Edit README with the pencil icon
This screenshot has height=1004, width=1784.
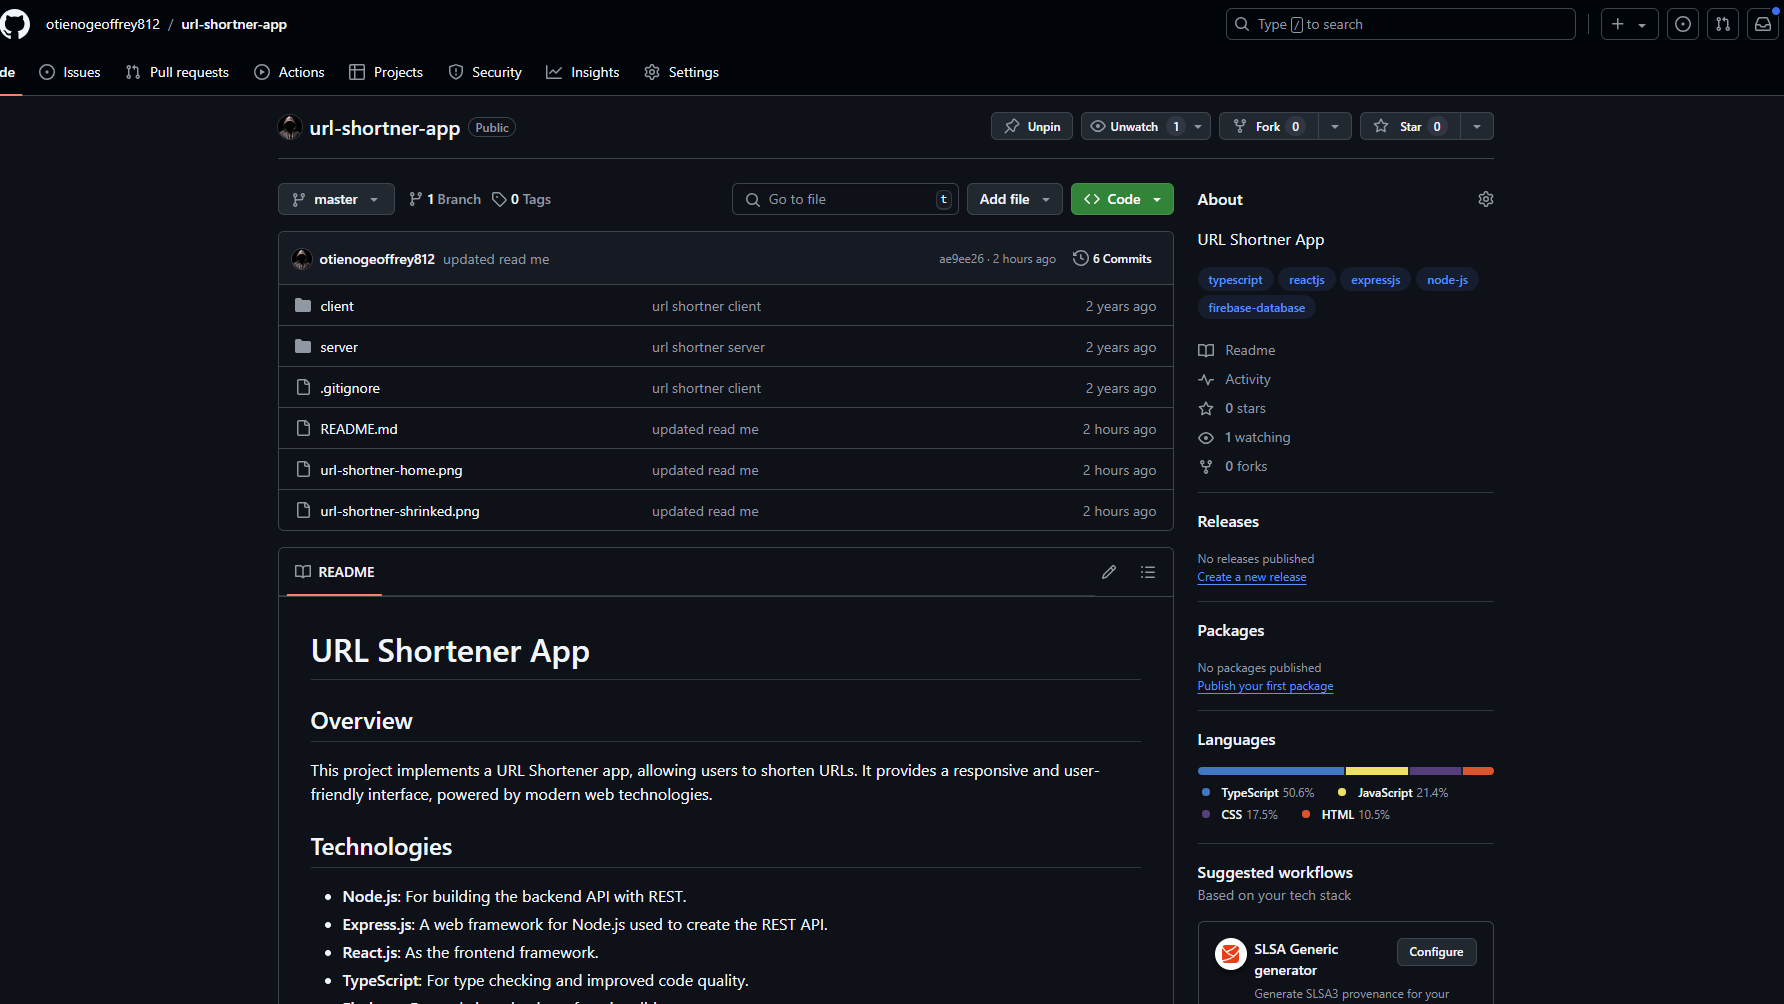[x=1109, y=572]
